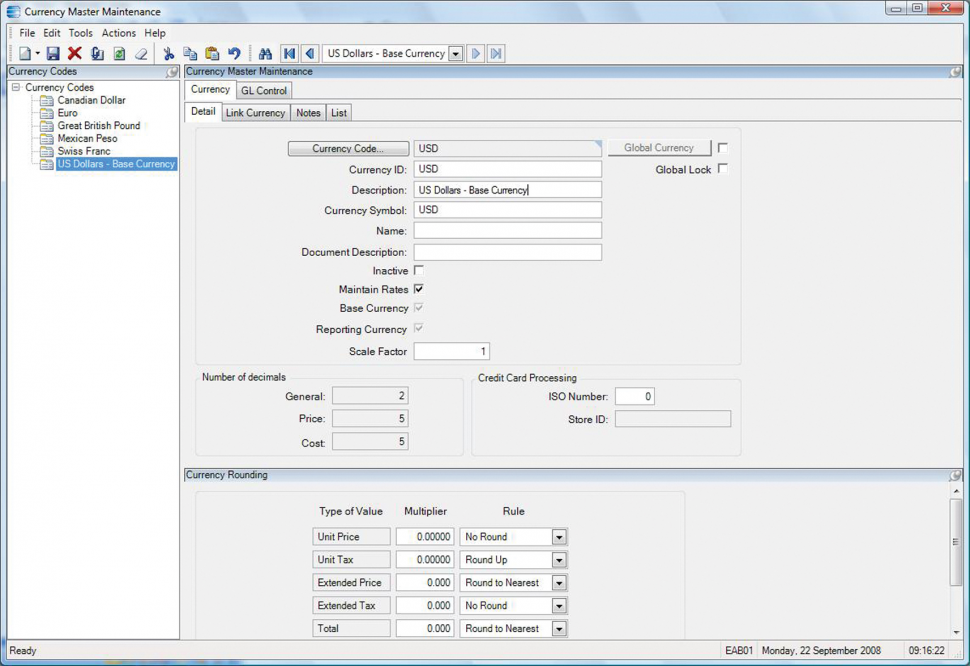Screen dimensions: 970x666
Task: Click the Undo arrow icon
Action: (x=234, y=54)
